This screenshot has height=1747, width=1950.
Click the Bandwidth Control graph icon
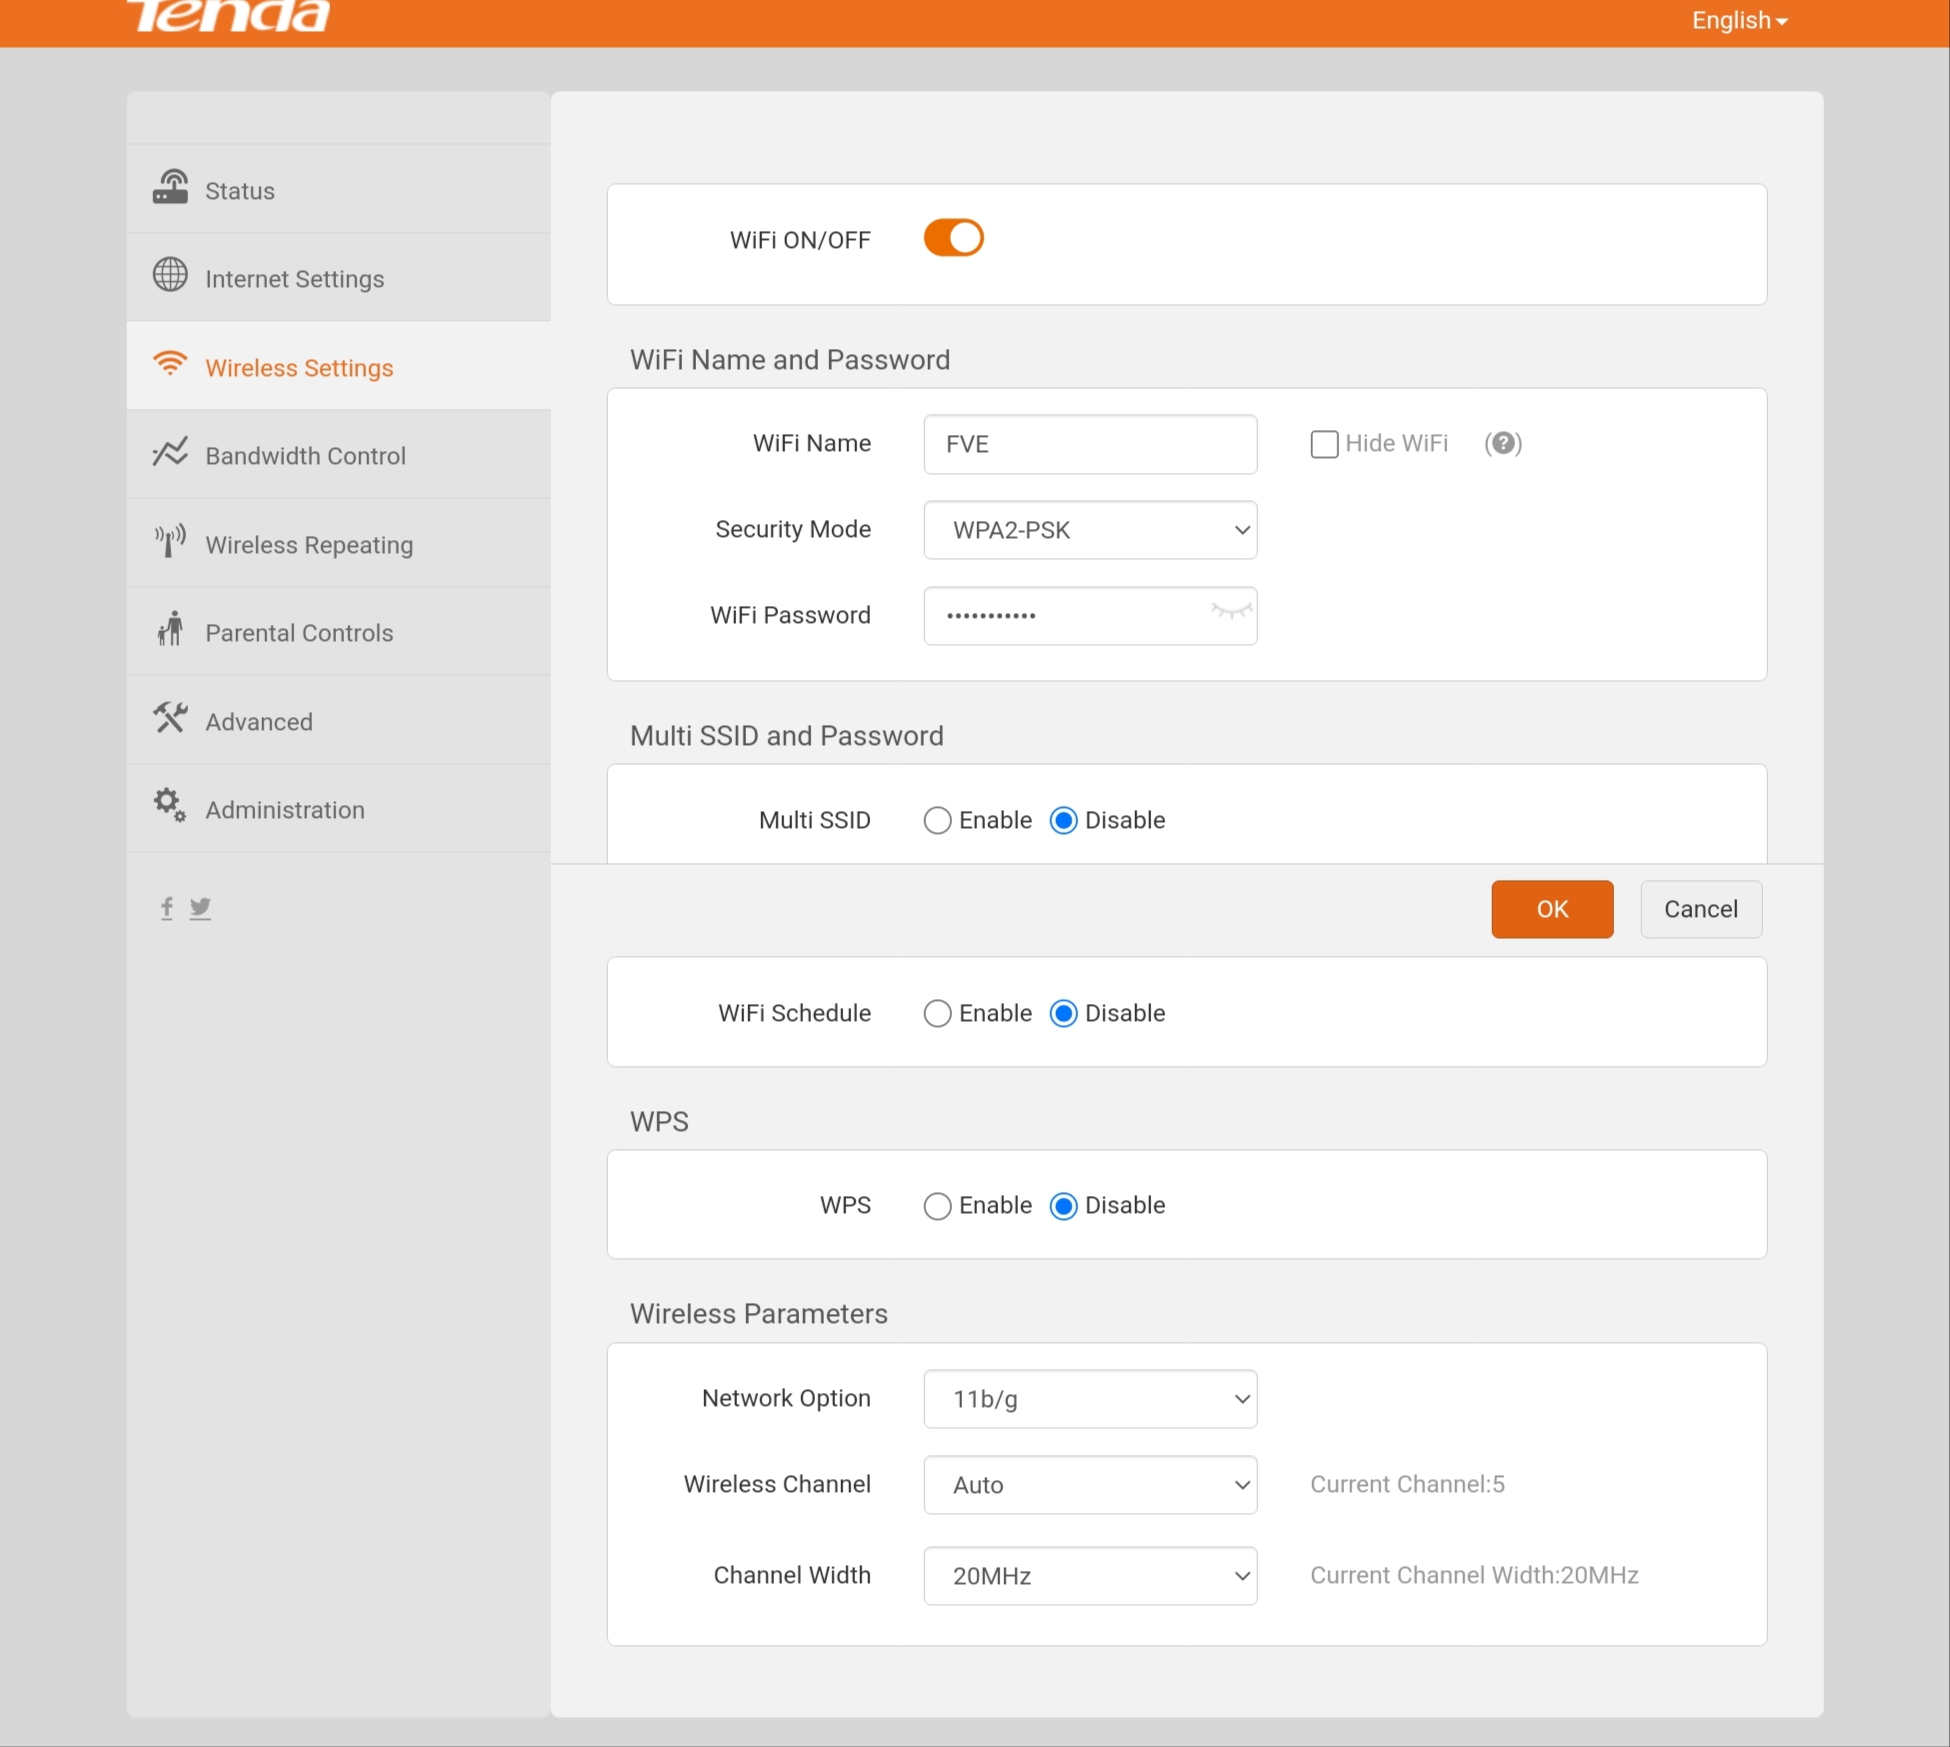click(170, 453)
